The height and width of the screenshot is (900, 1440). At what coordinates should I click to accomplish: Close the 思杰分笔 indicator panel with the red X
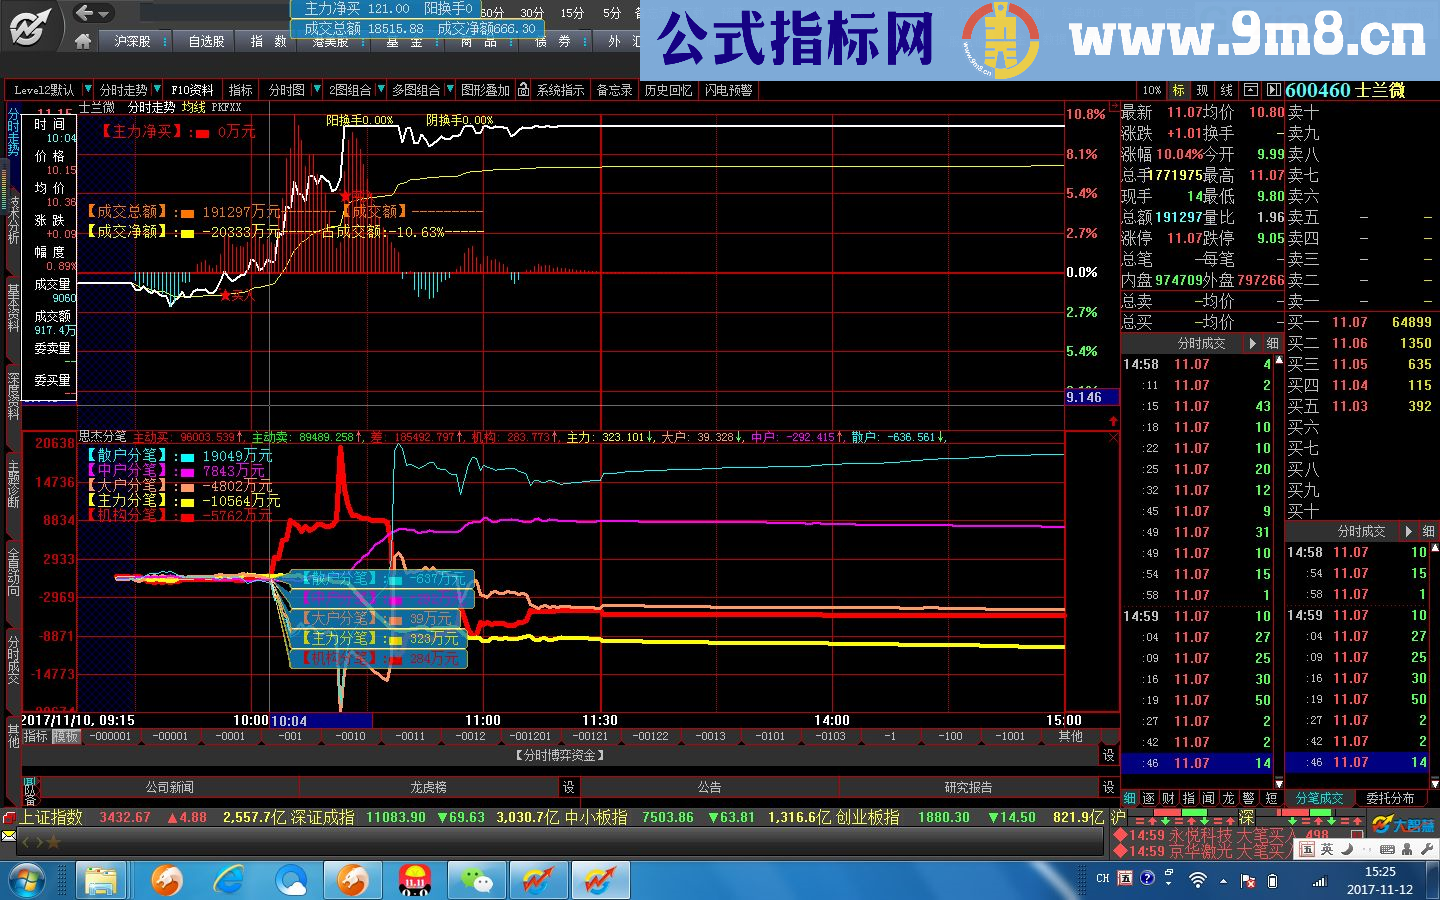1113,437
